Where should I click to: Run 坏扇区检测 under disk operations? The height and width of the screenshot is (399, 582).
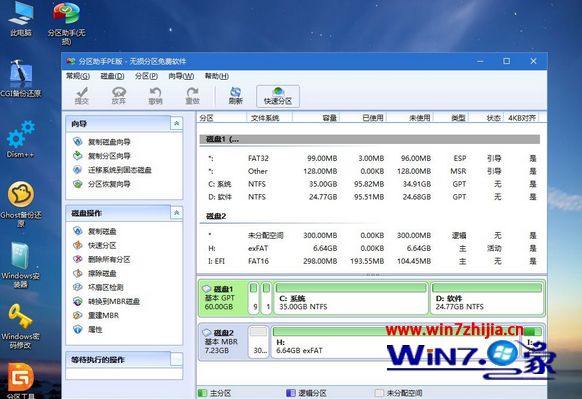click(98, 287)
